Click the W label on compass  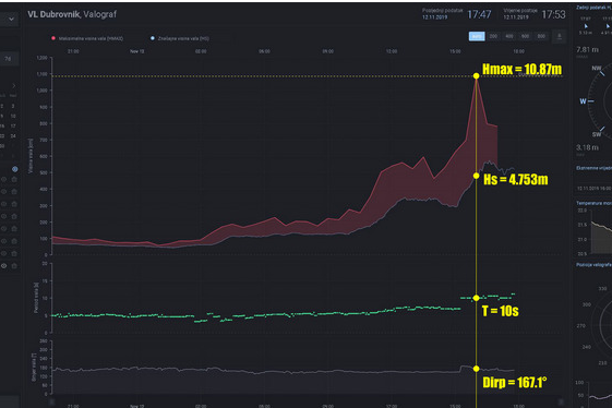pyautogui.click(x=583, y=100)
